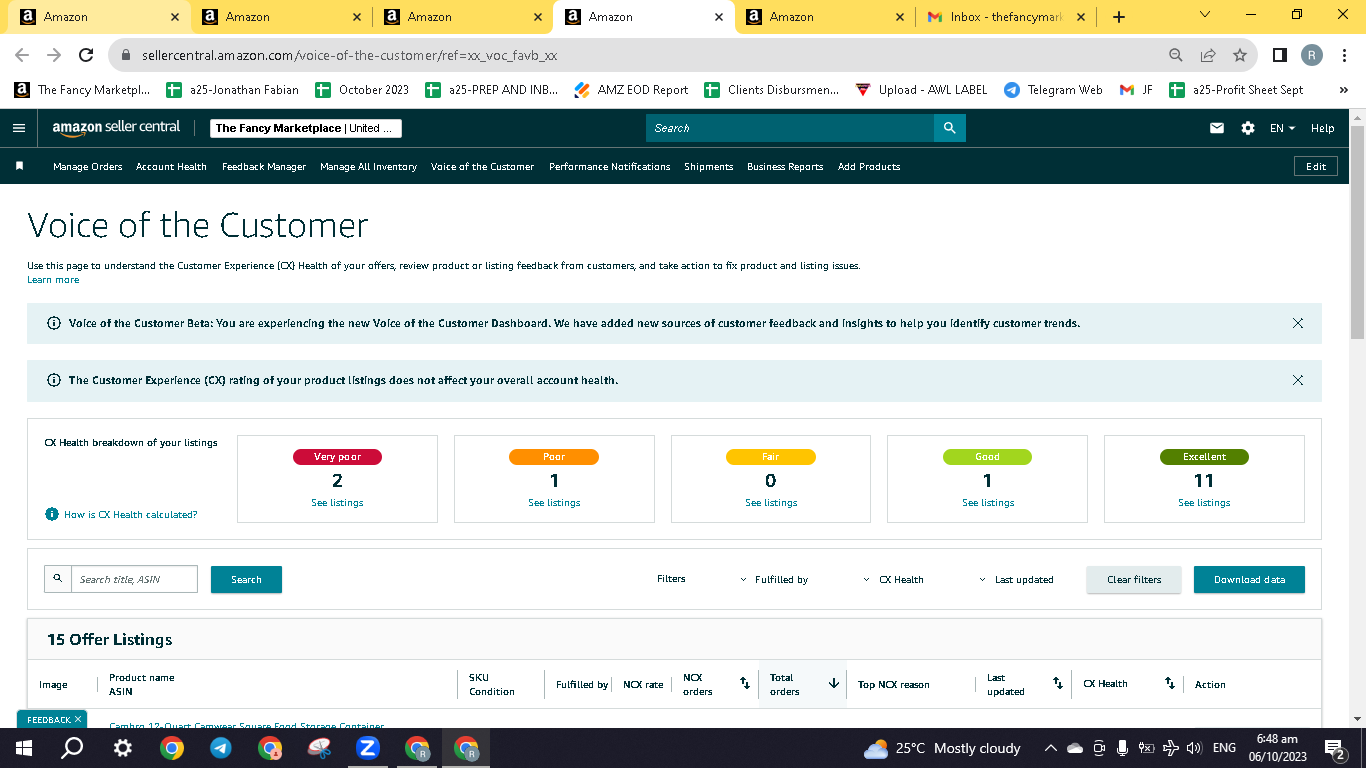Screen dimensions: 1366x768
Task: Sort by Total orders down arrow
Action: pos(834,684)
